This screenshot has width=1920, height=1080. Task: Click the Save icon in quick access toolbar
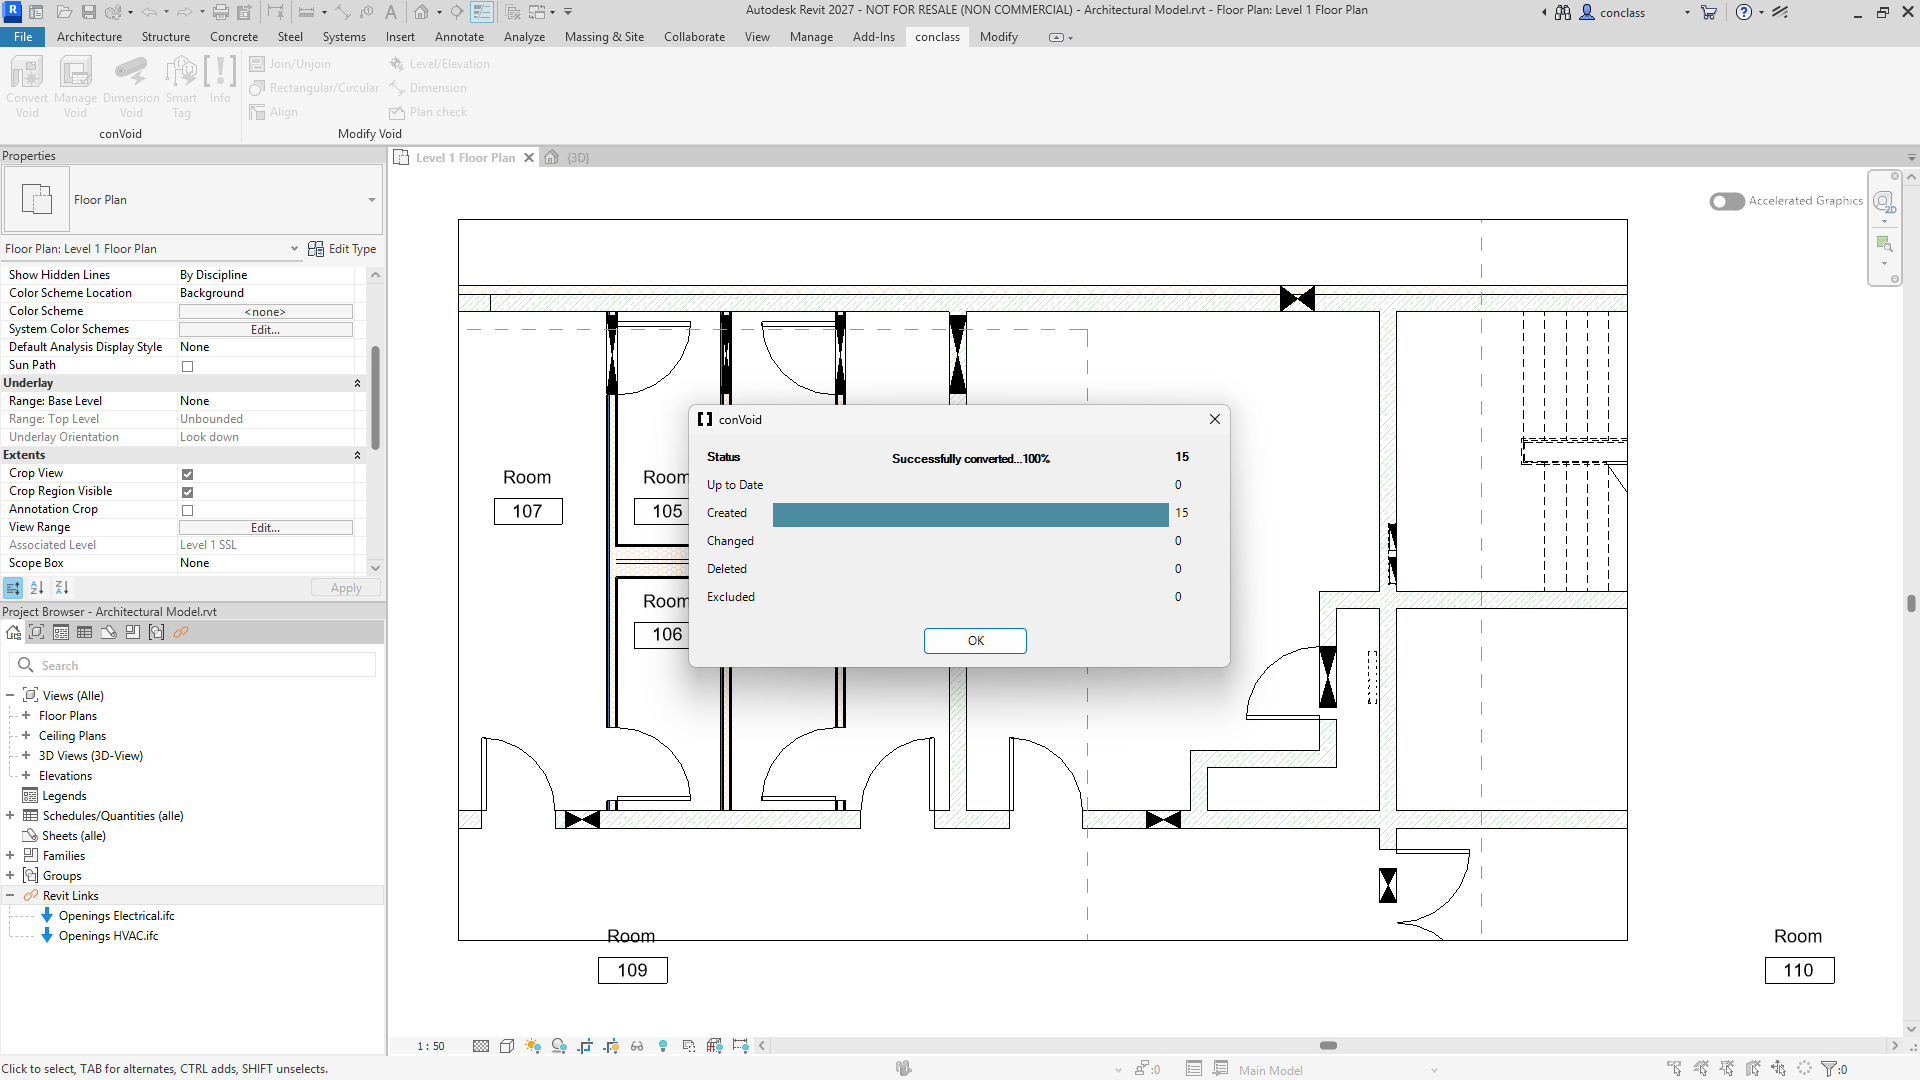coord(88,12)
